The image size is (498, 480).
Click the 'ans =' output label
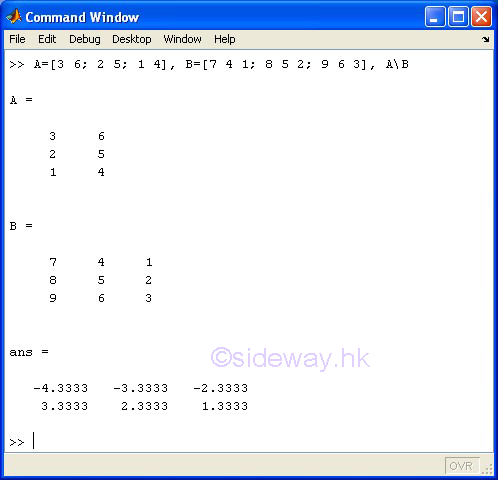coord(29,352)
